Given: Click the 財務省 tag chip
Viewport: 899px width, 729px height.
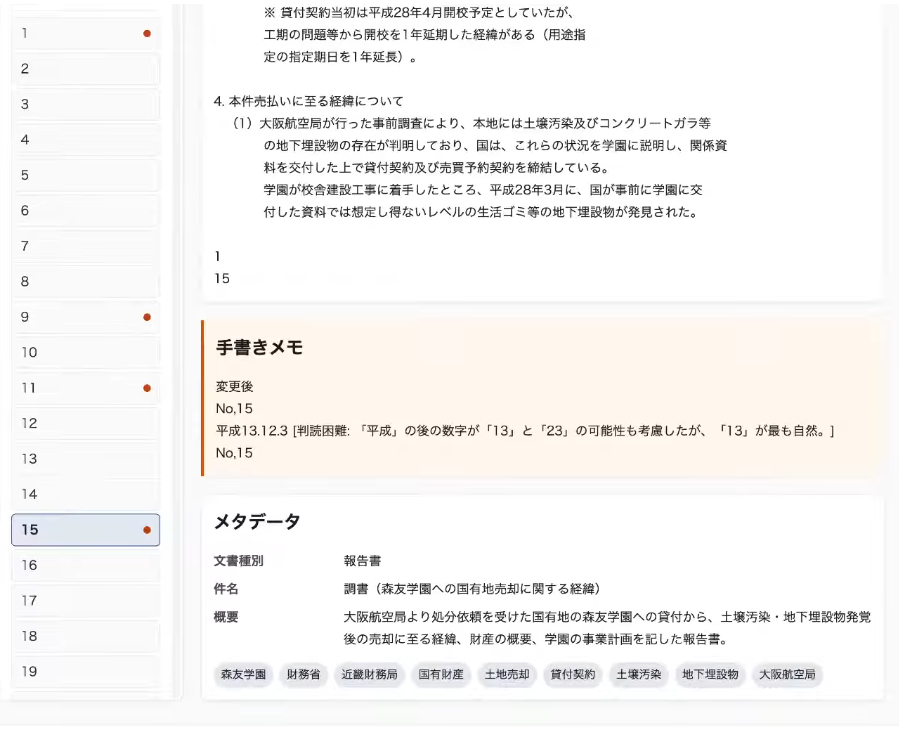Looking at the screenshot, I should tap(303, 675).
